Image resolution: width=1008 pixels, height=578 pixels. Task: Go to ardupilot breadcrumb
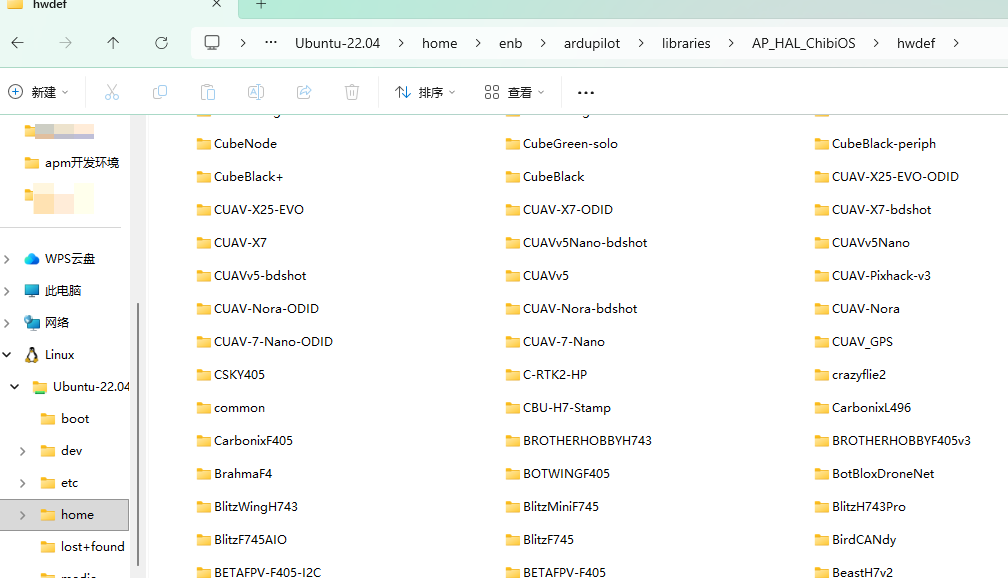(x=592, y=43)
